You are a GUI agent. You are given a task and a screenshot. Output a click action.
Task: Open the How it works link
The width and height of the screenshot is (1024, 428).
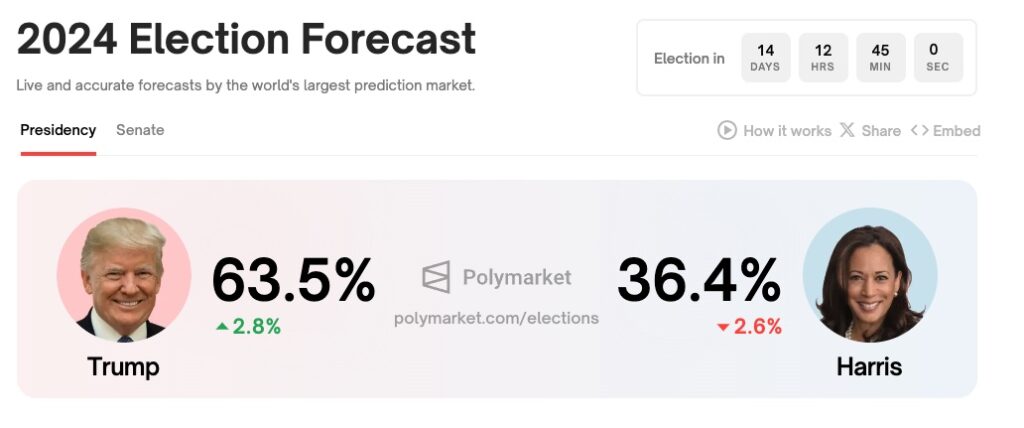(x=787, y=130)
